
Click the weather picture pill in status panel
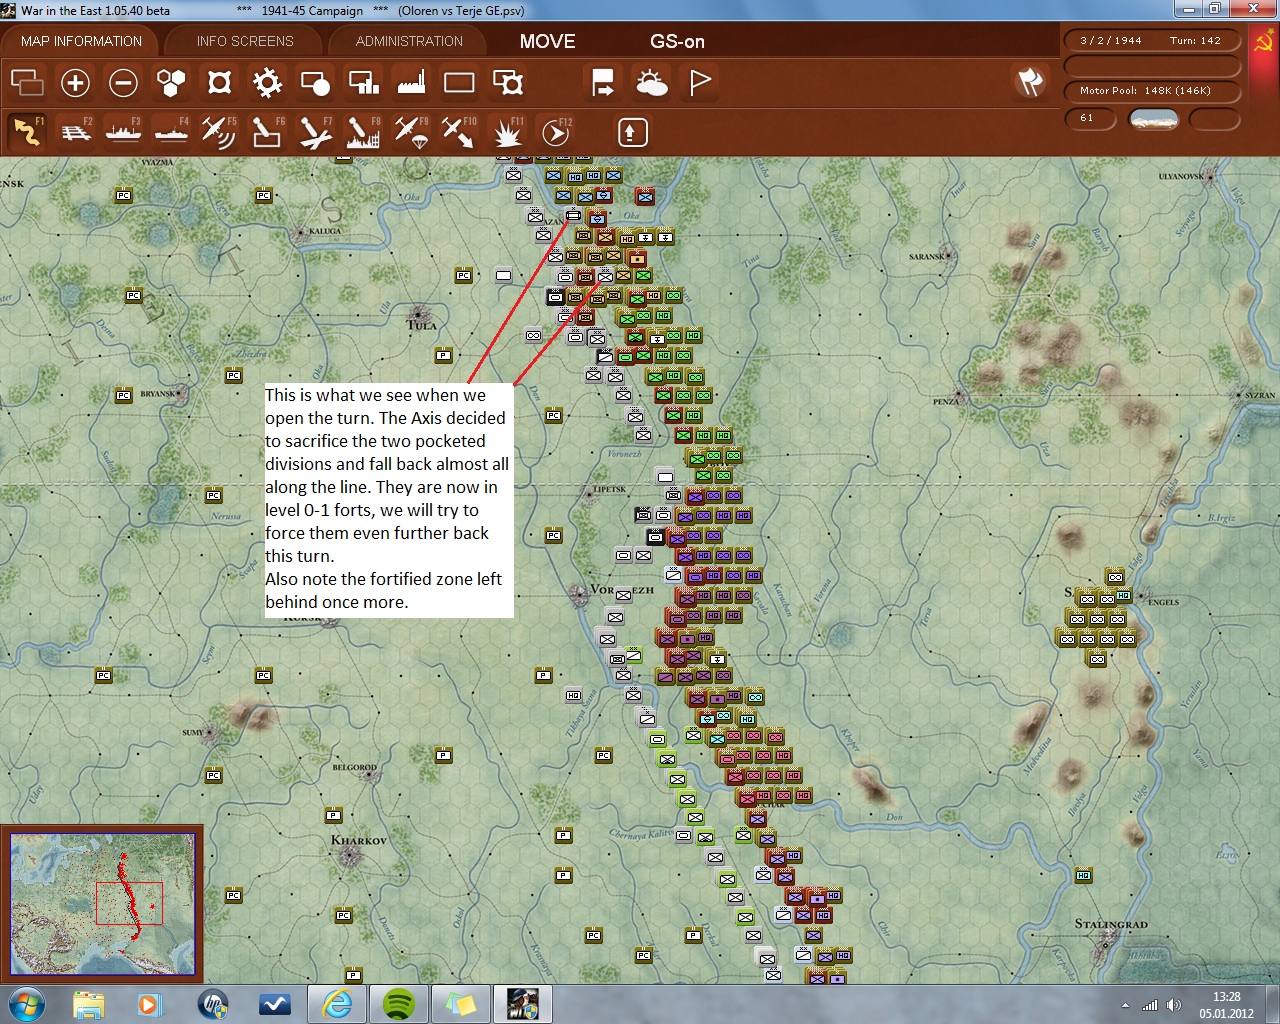[x=1153, y=119]
